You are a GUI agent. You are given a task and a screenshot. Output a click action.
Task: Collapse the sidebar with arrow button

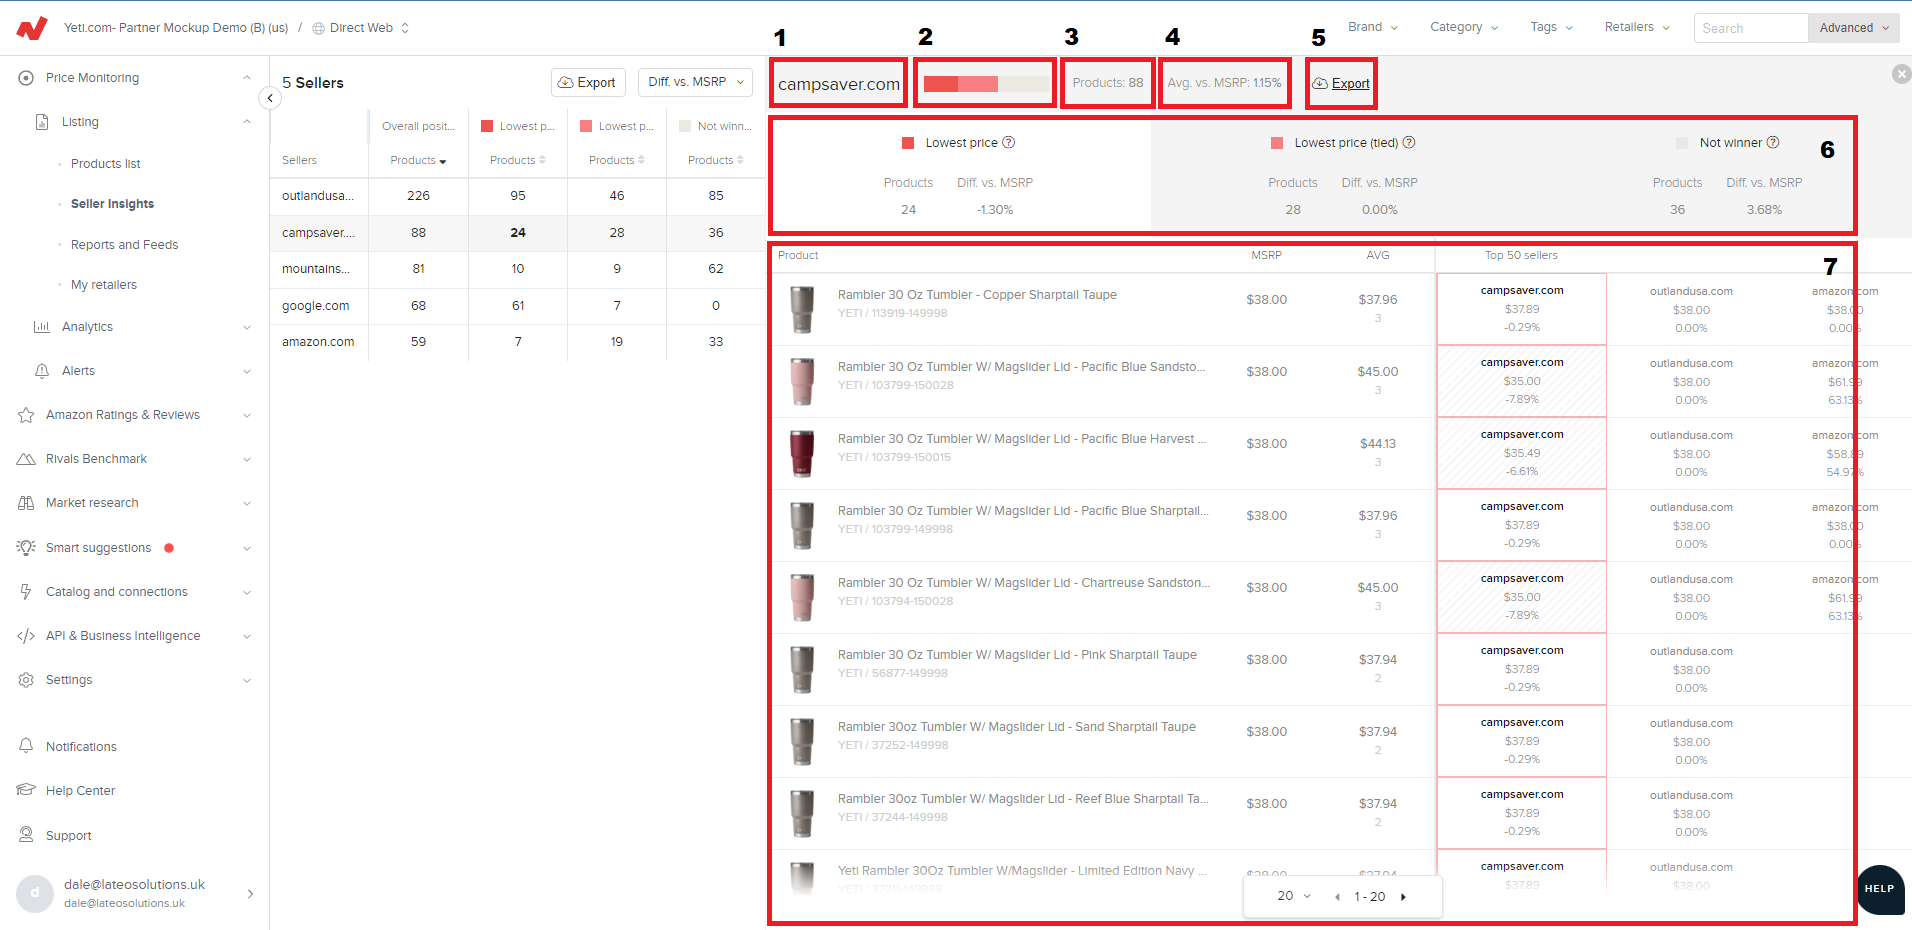pyautogui.click(x=270, y=98)
